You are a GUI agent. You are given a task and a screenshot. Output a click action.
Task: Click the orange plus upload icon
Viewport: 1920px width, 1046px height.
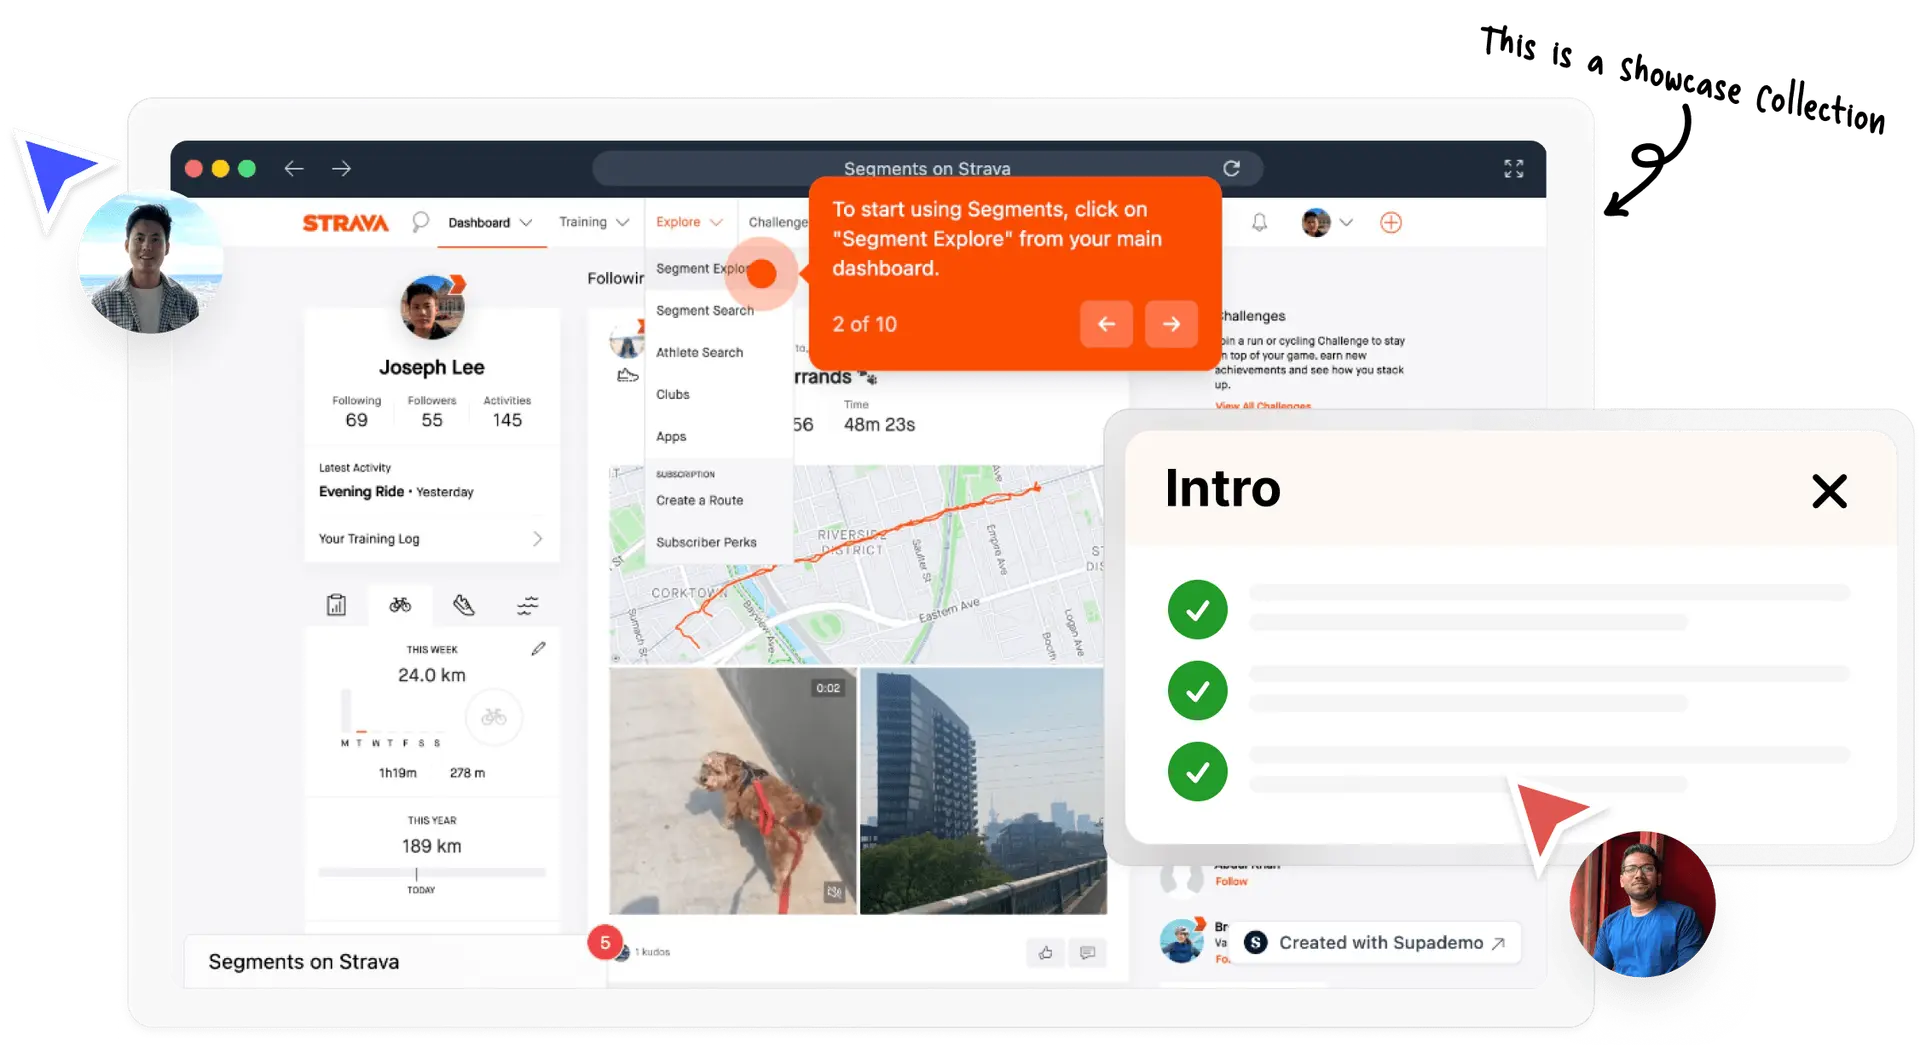pos(1390,222)
